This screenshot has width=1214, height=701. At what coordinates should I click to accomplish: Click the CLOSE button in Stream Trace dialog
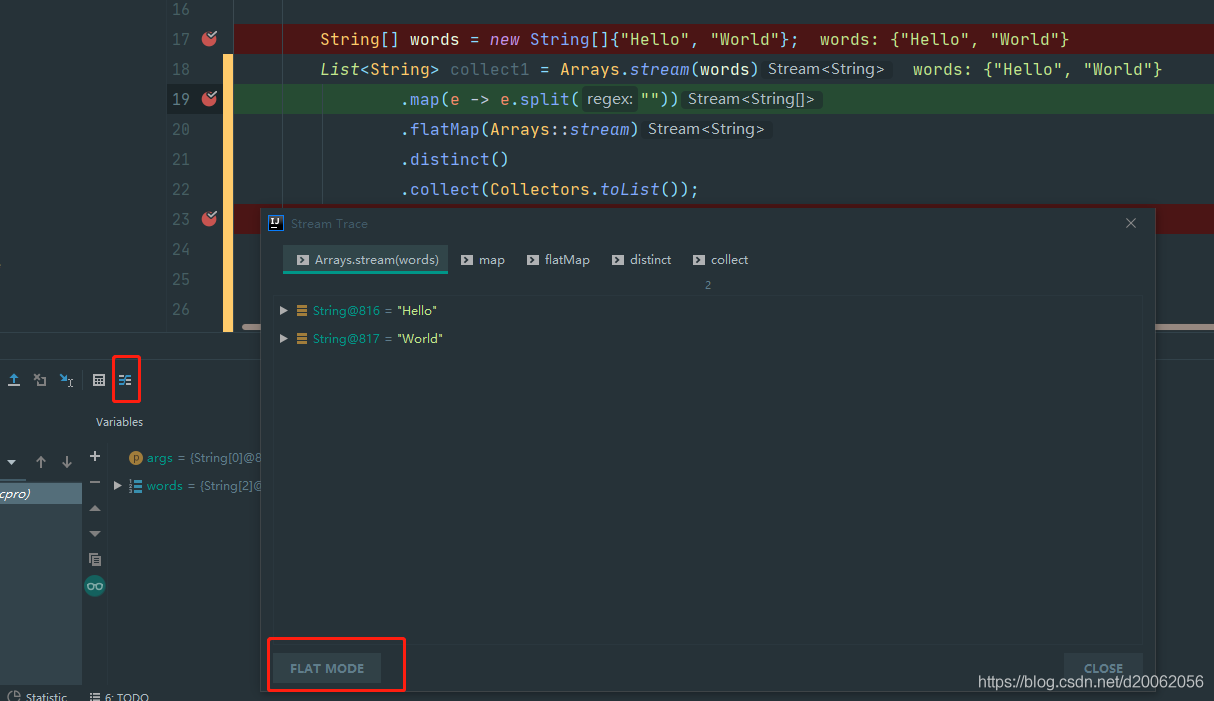pos(1102,668)
